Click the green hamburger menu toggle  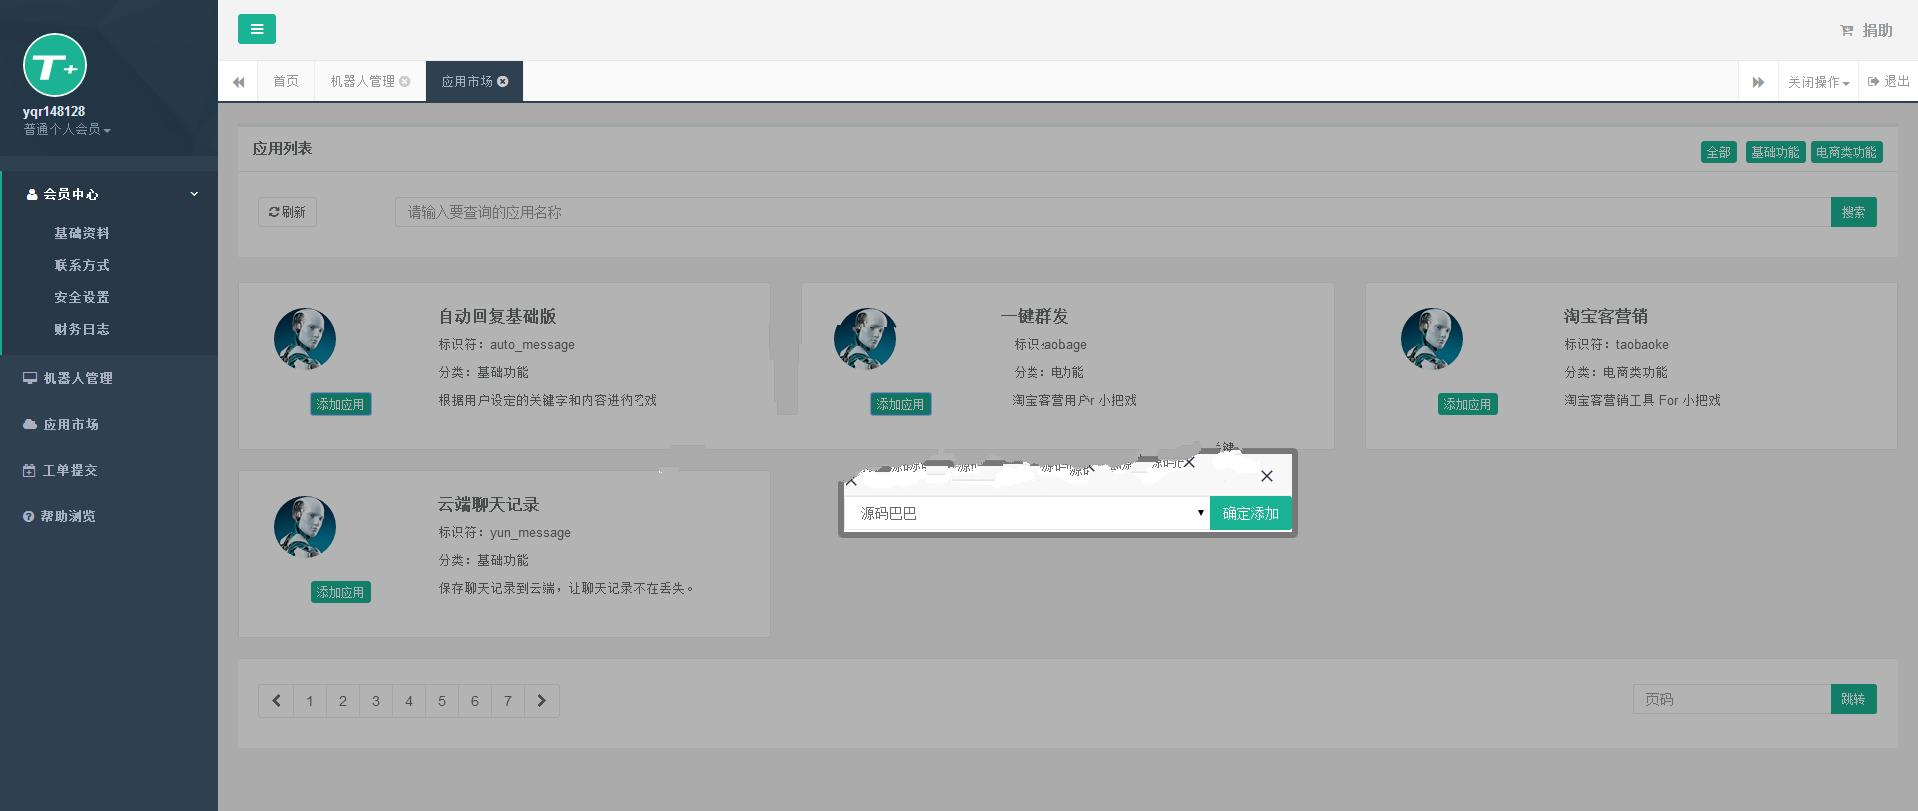coord(256,29)
